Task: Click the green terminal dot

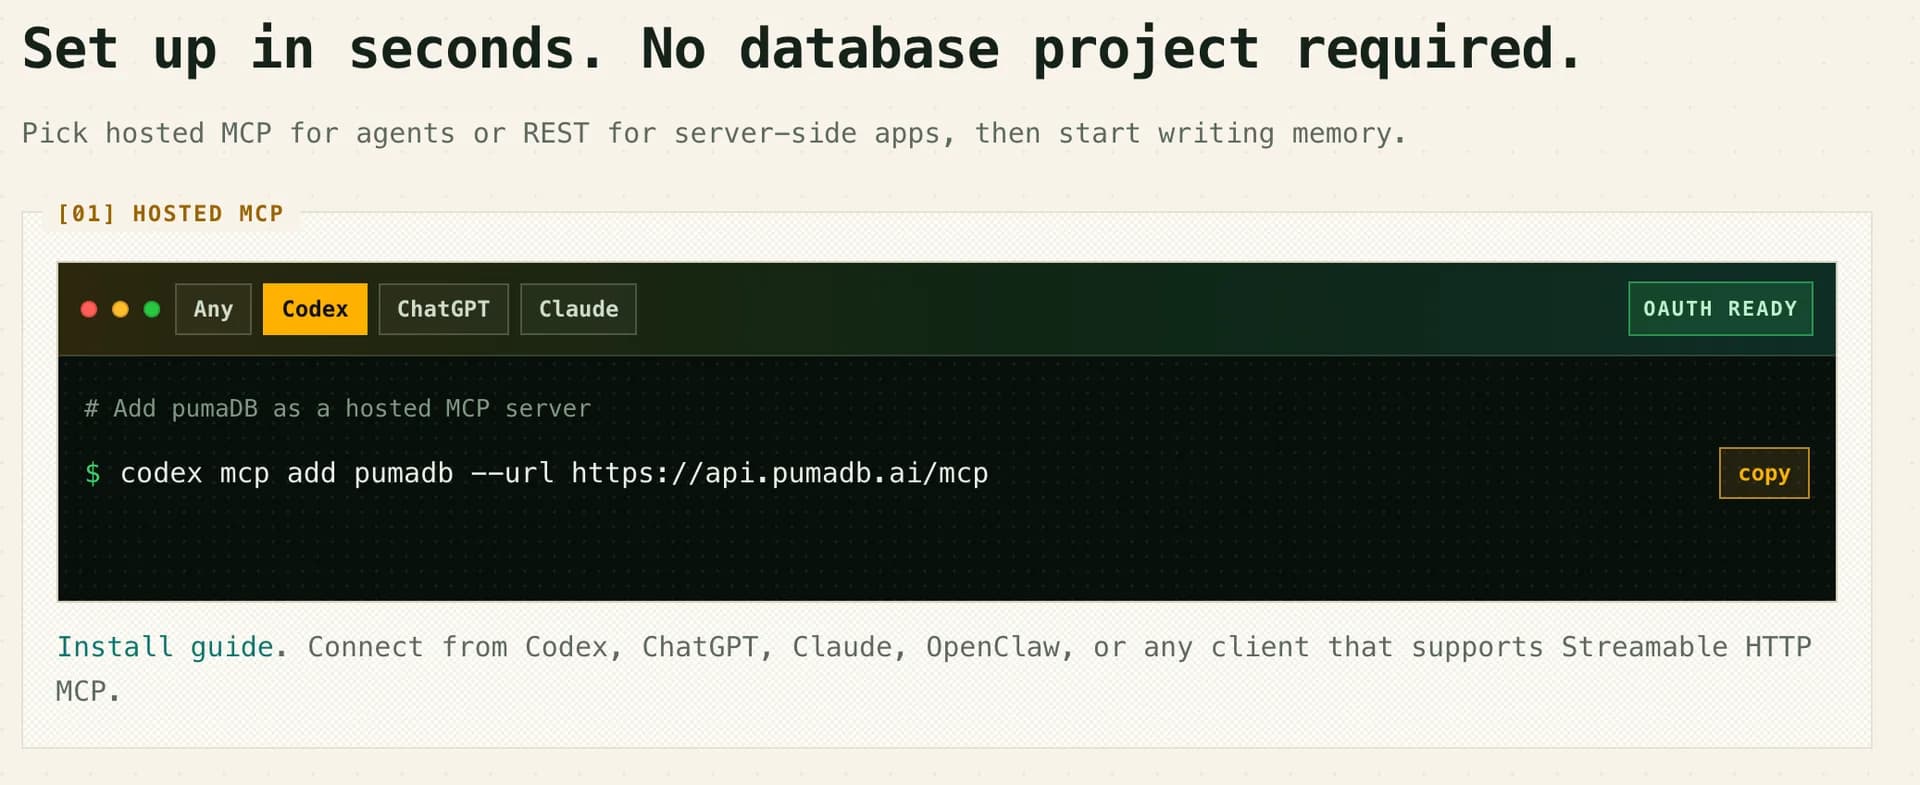Action: click(x=152, y=309)
